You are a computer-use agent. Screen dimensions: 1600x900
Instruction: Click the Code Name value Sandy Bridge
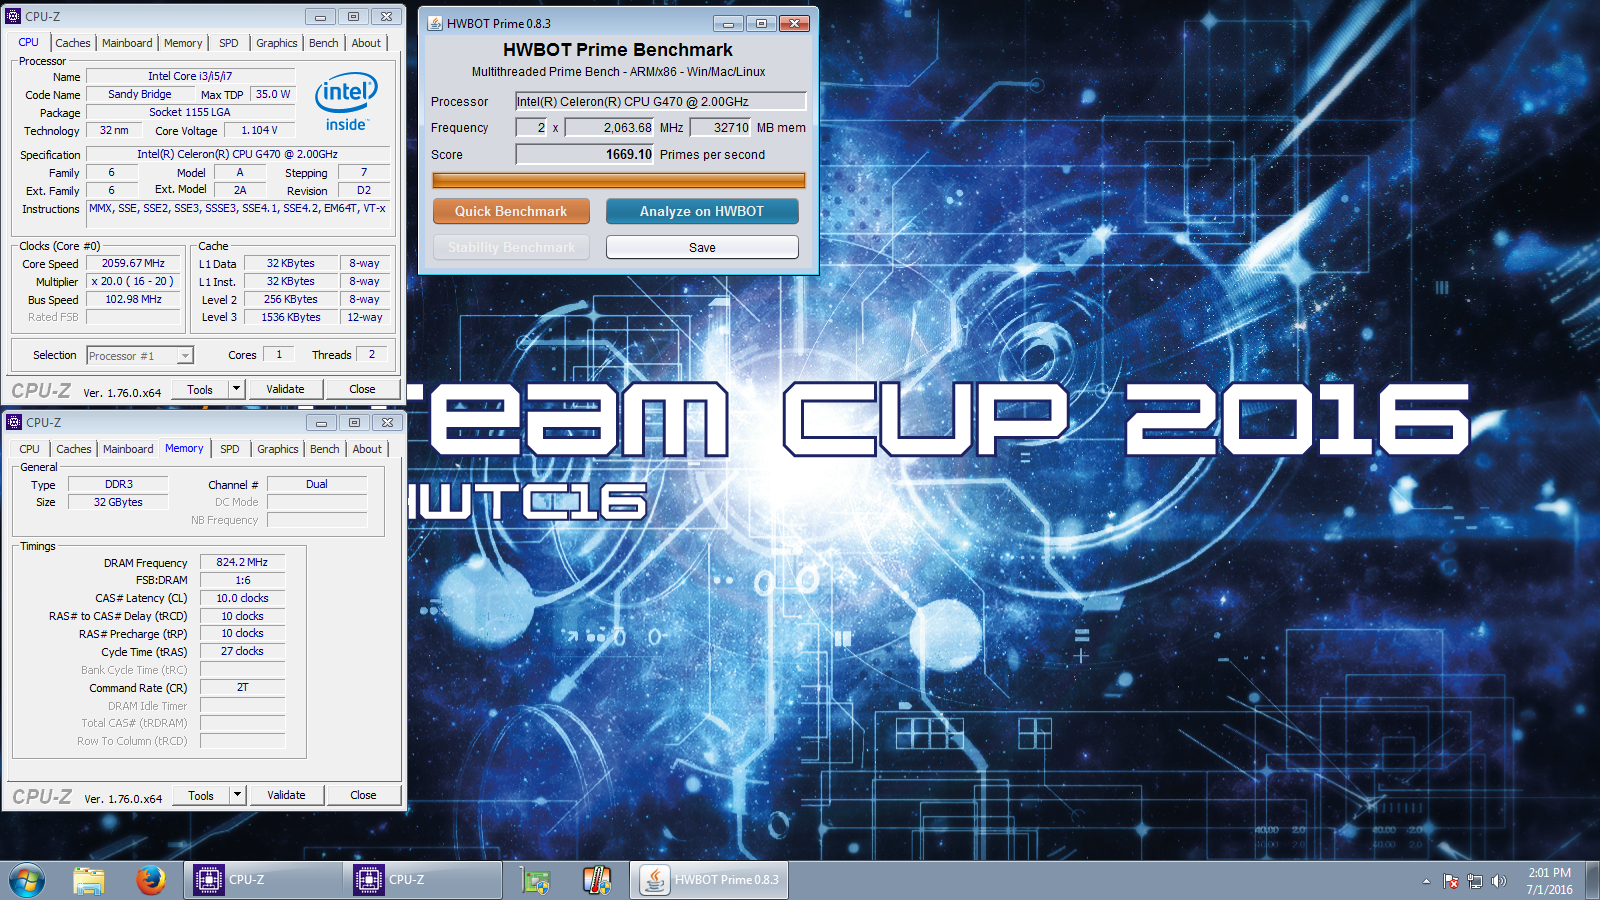(140, 94)
